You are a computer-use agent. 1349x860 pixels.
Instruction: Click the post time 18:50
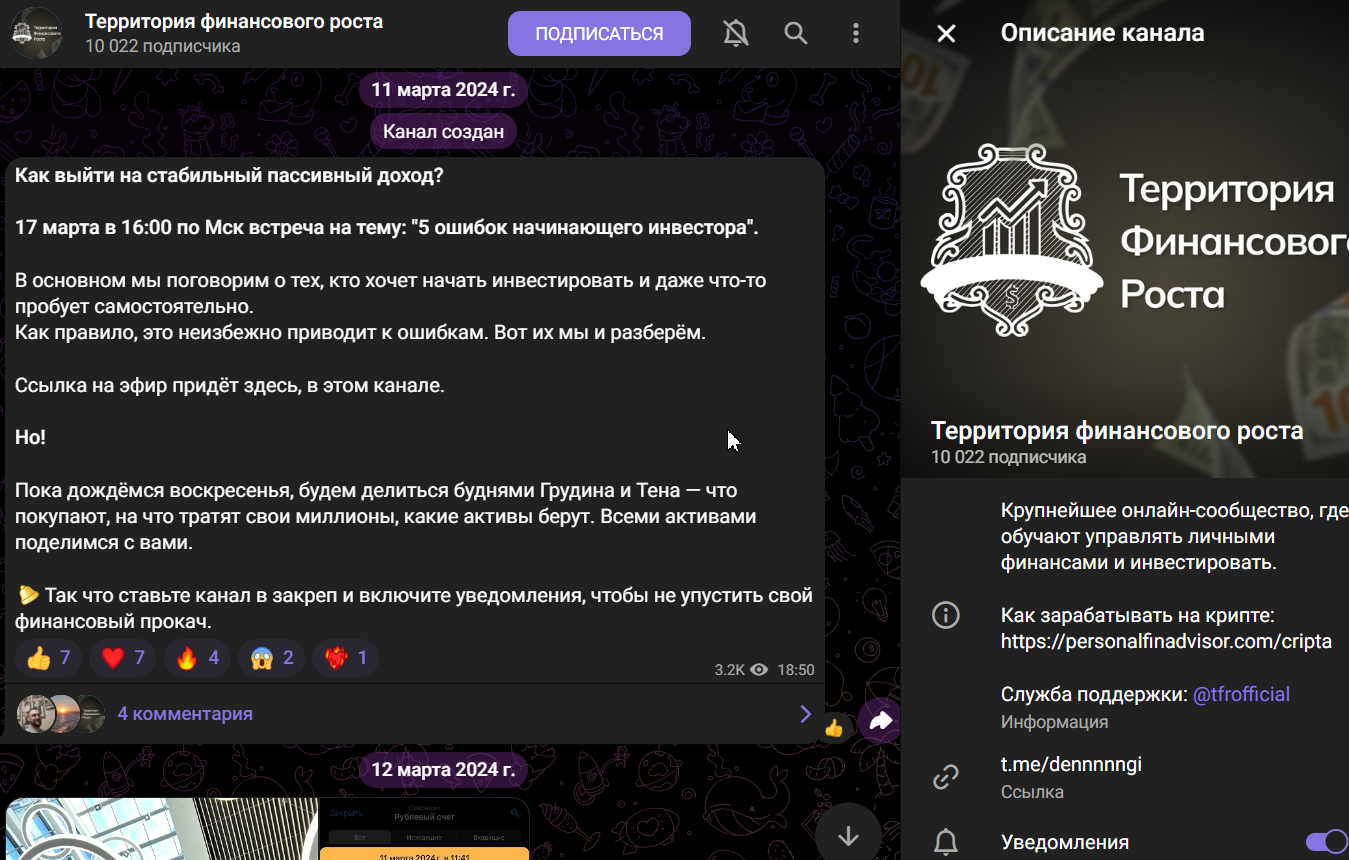796,669
